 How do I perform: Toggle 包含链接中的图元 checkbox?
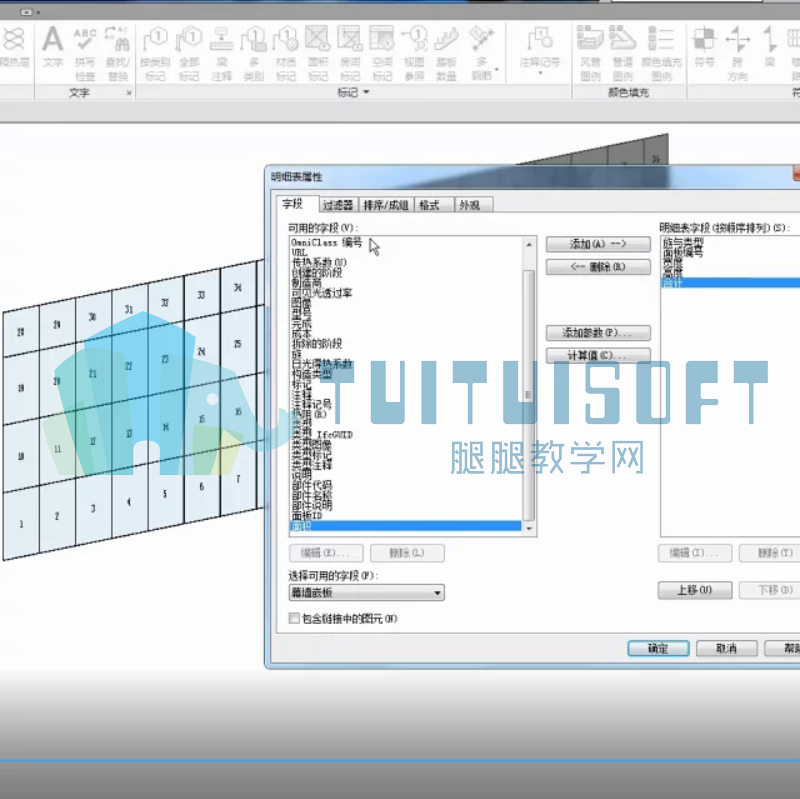[x=294, y=618]
